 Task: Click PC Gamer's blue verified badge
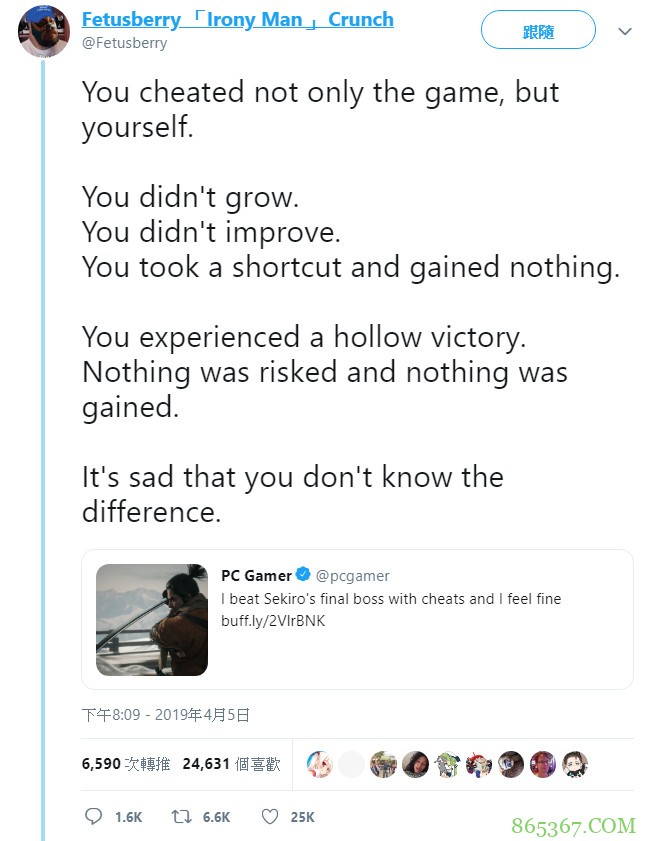point(304,576)
